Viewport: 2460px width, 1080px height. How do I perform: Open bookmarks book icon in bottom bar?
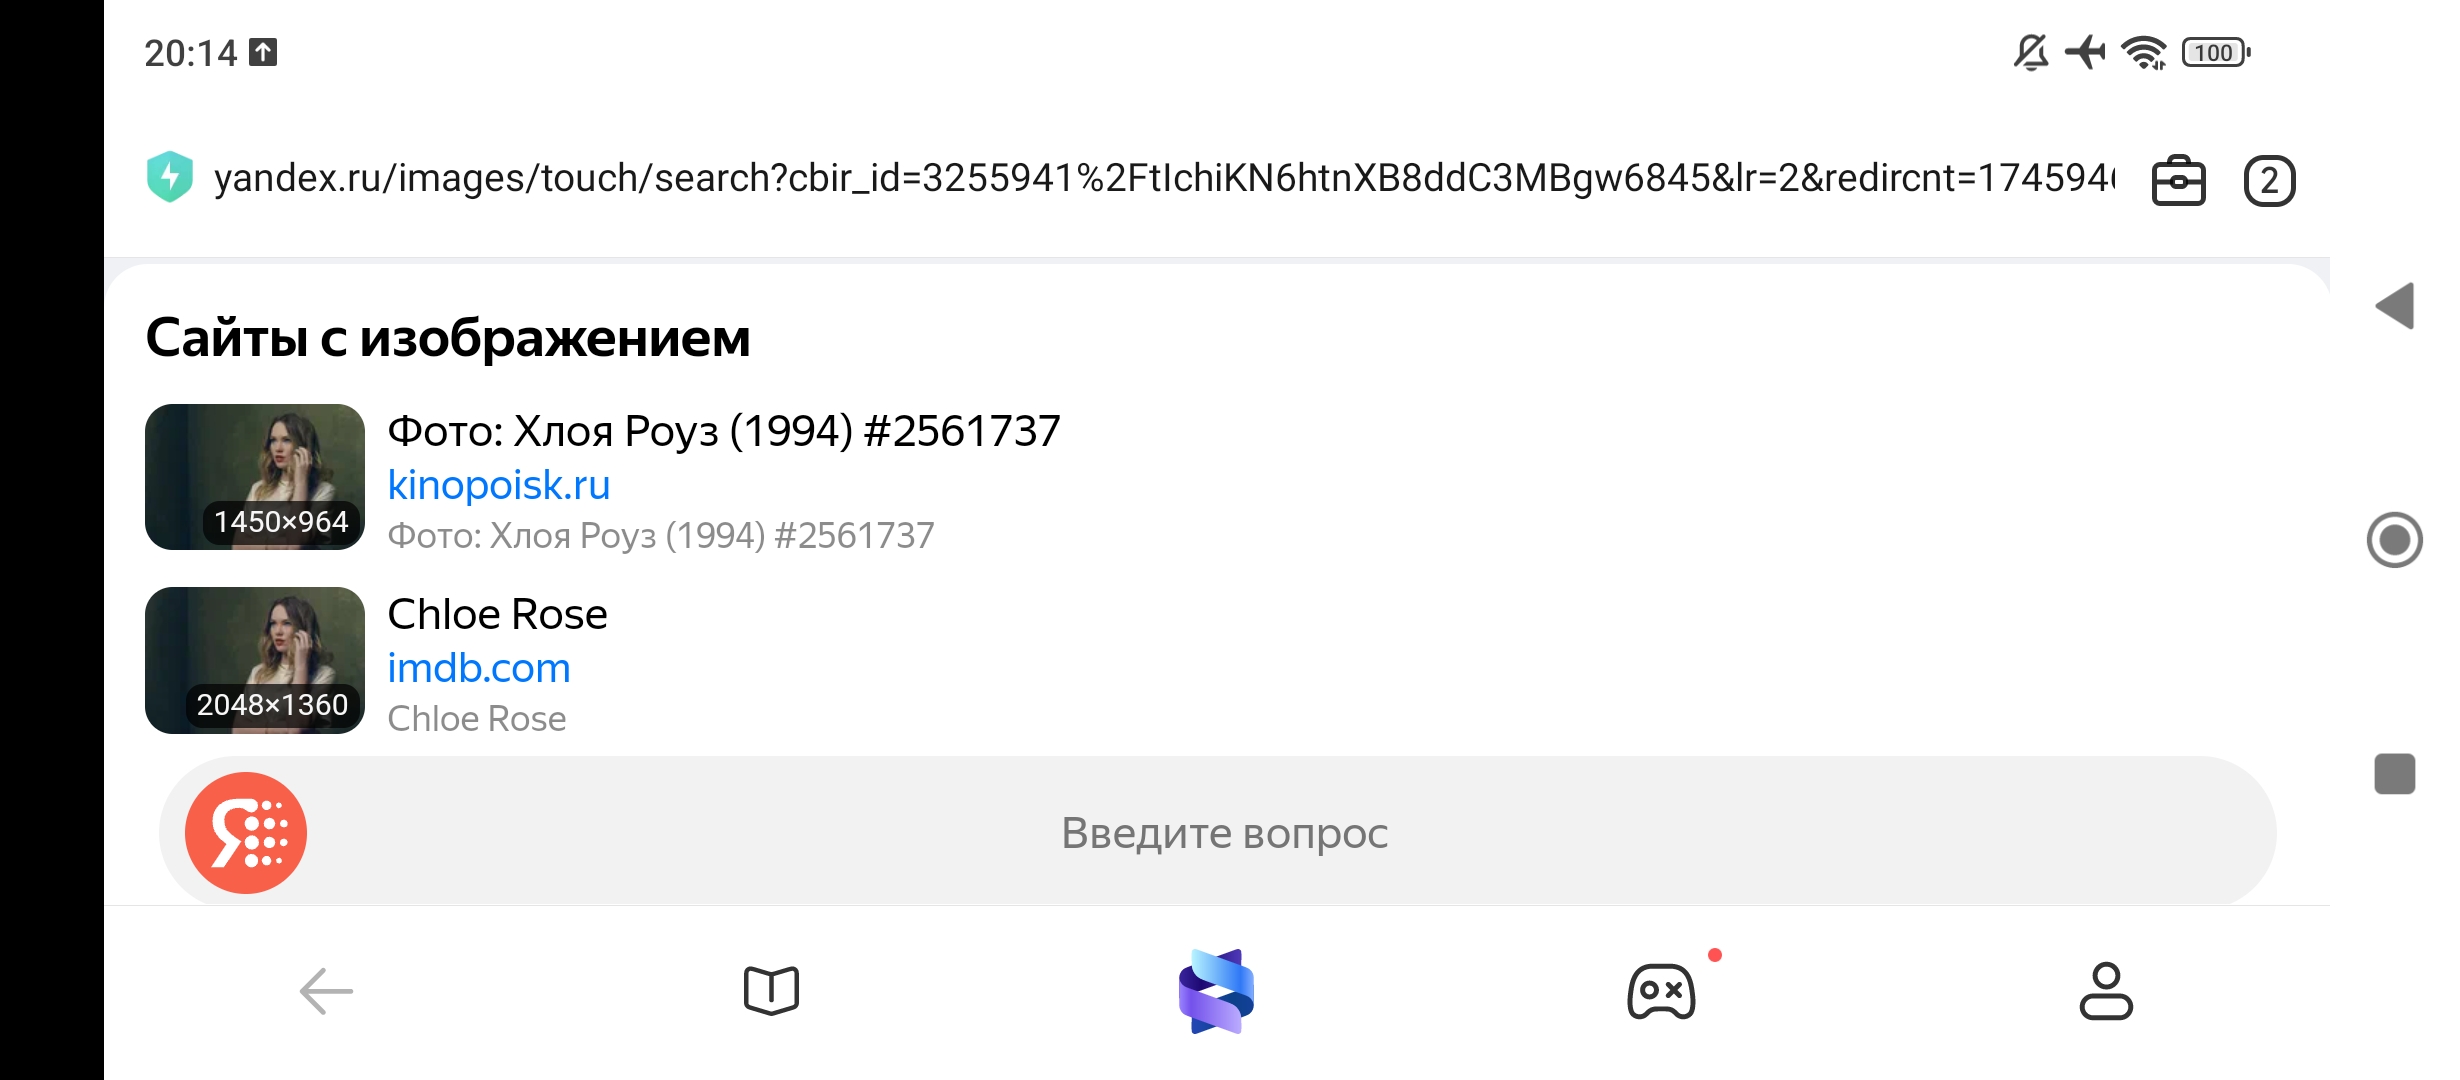[771, 991]
